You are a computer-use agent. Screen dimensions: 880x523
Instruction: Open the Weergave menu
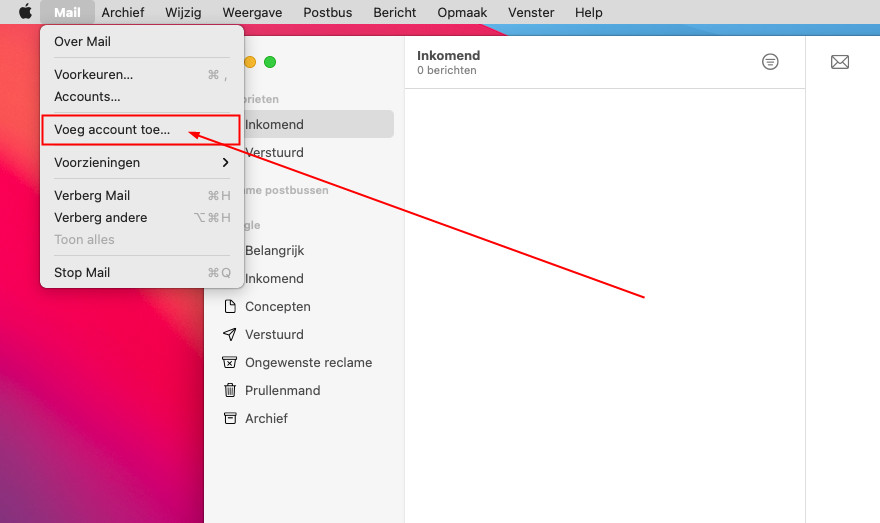(252, 12)
